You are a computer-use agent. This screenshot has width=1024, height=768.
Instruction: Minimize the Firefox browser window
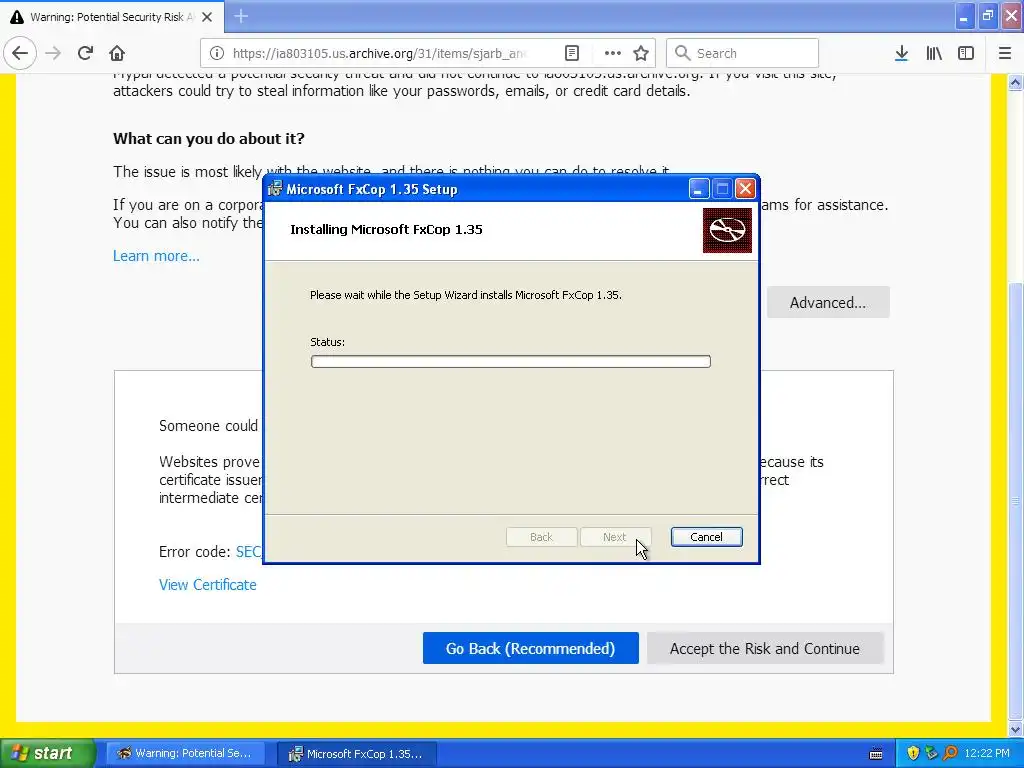pyautogui.click(x=964, y=16)
